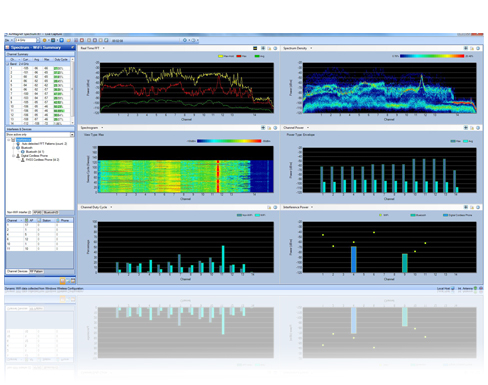Screen dimensions: 488x385
Task: Collapse the Band 2.4 GHz group row
Action: pos(8,64)
